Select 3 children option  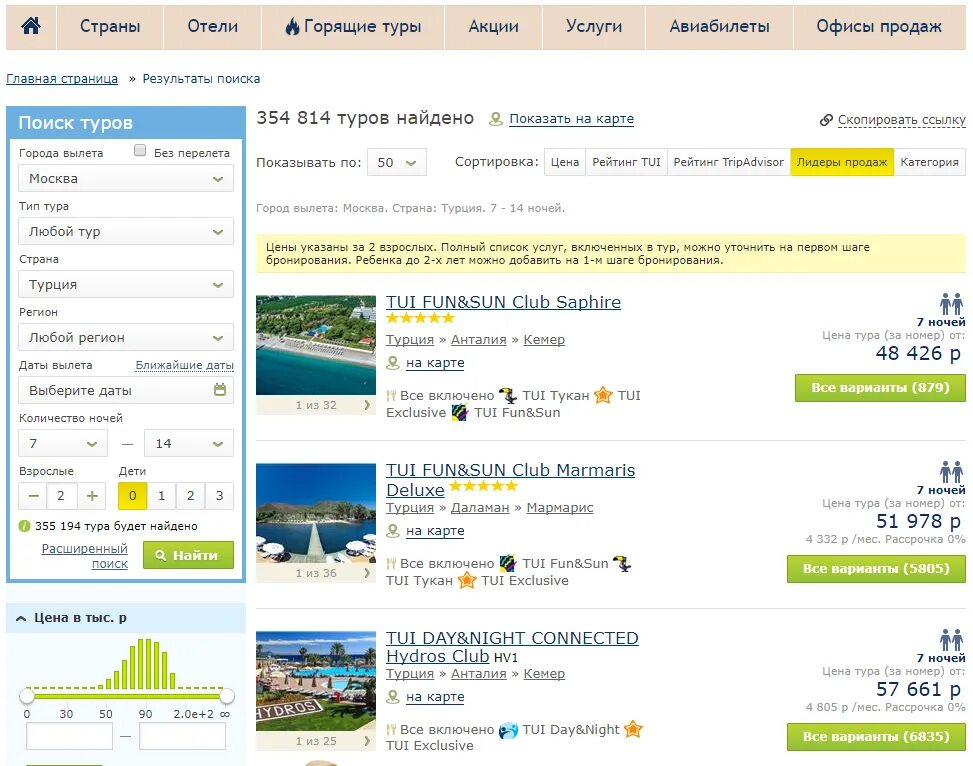[219, 495]
